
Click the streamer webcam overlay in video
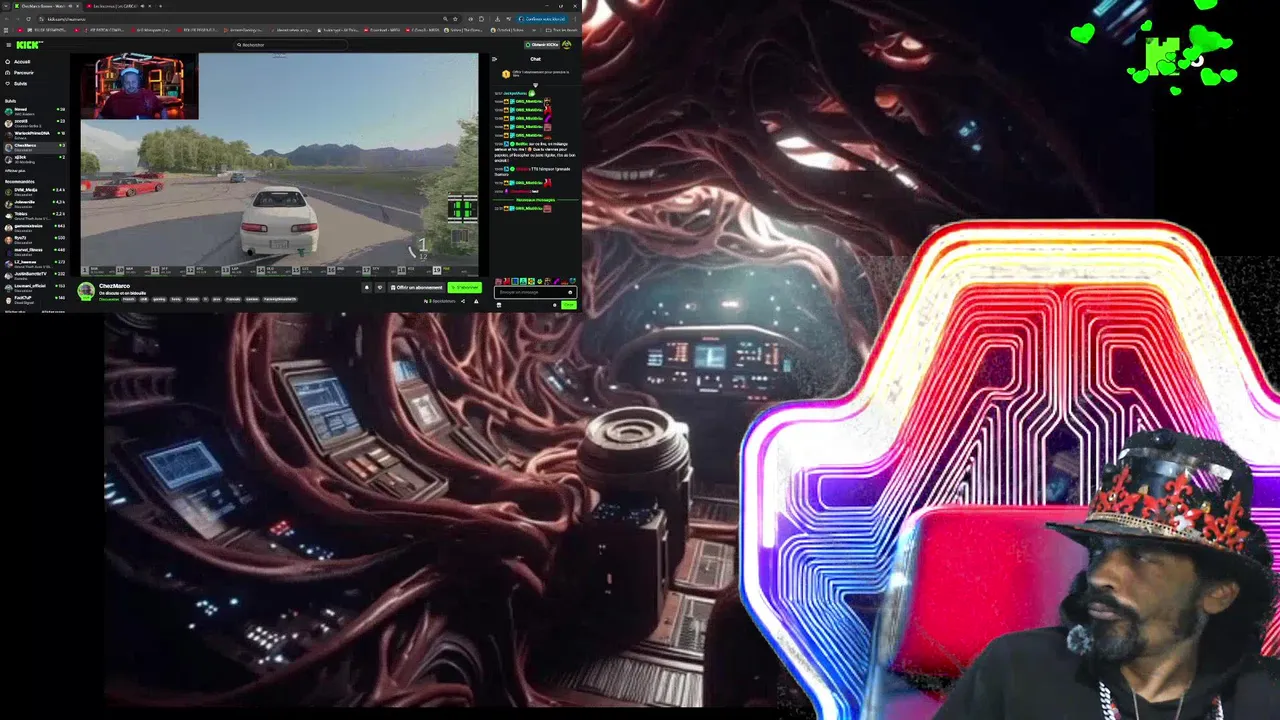click(140, 87)
